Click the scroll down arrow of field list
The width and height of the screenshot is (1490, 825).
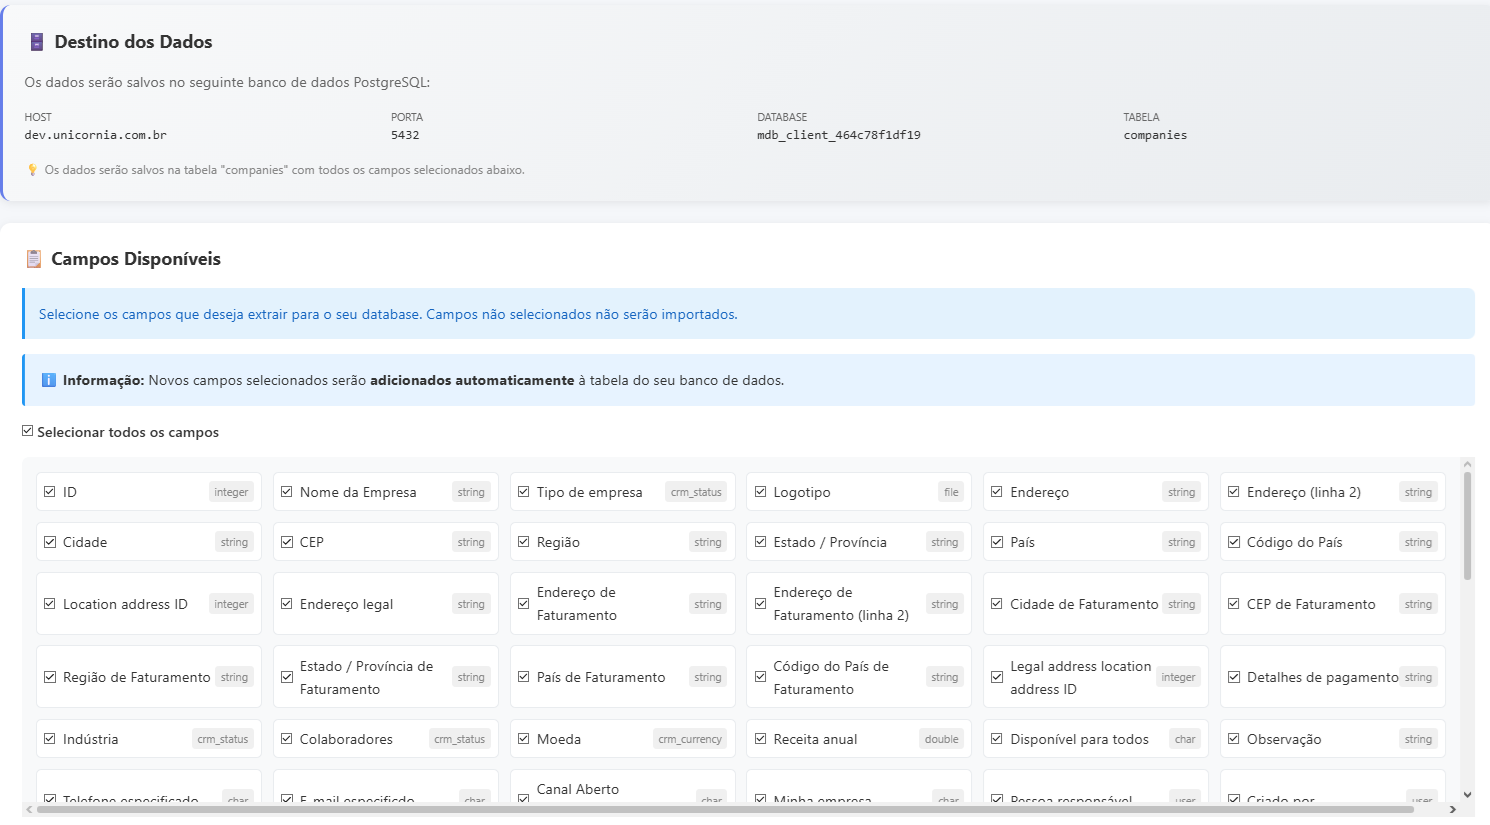[1467, 795]
